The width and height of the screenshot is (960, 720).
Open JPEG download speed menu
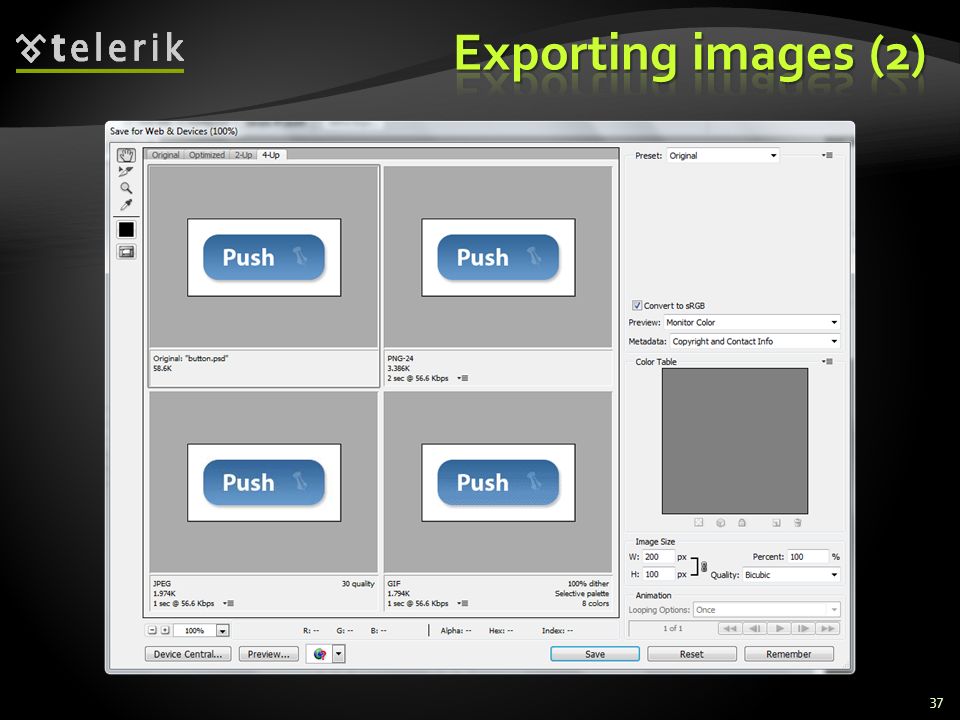coord(228,604)
